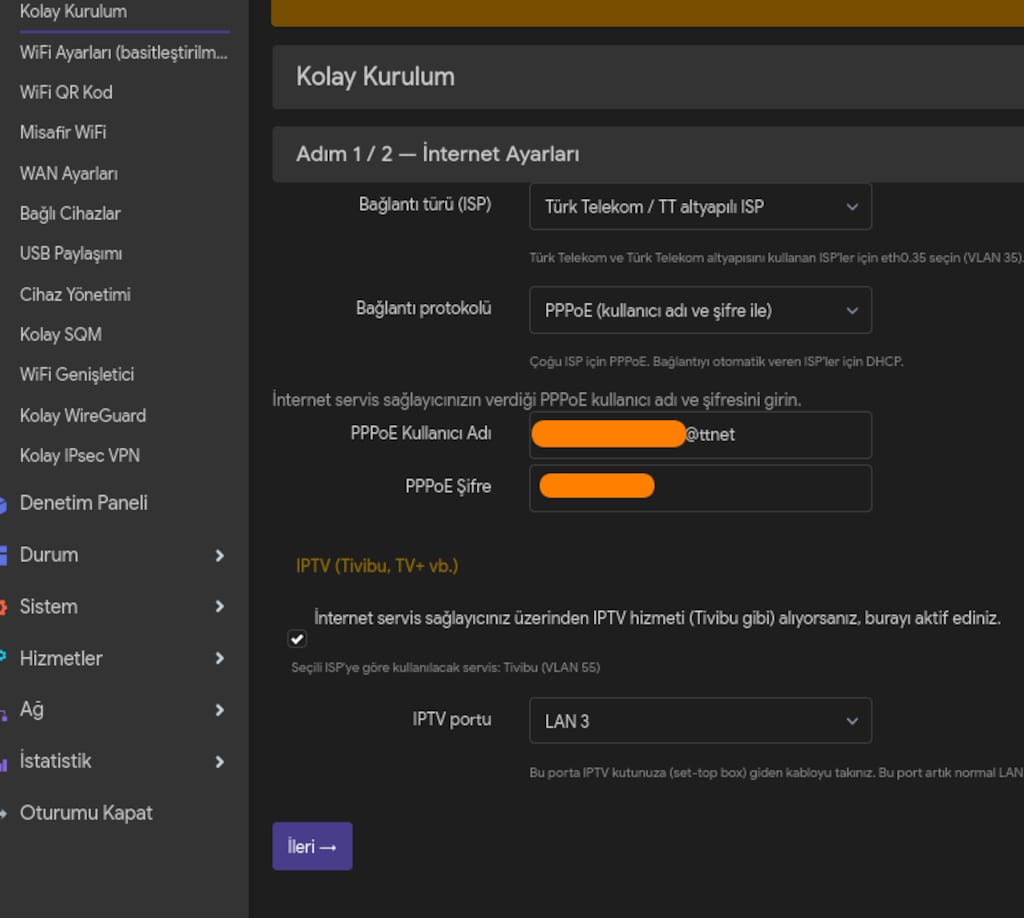Expand the Durum menu chevron
Image resolution: width=1024 pixels, height=918 pixels.
click(219, 555)
